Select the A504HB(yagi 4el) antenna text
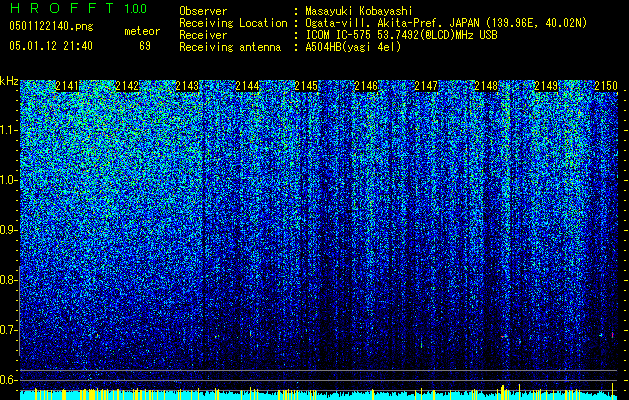 pyautogui.click(x=353, y=47)
